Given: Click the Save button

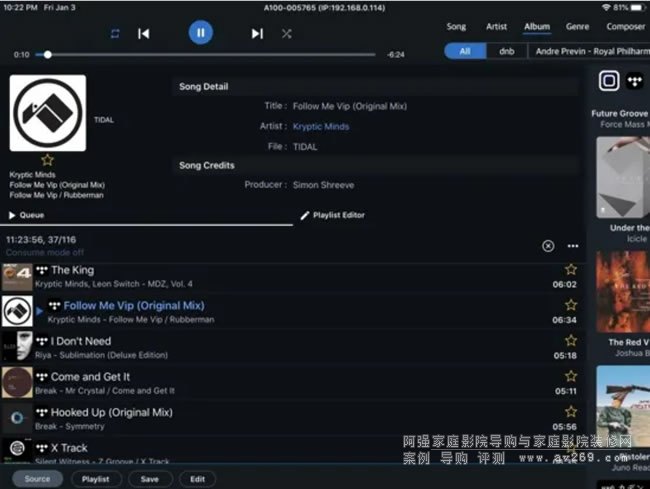Looking at the screenshot, I should point(149,479).
